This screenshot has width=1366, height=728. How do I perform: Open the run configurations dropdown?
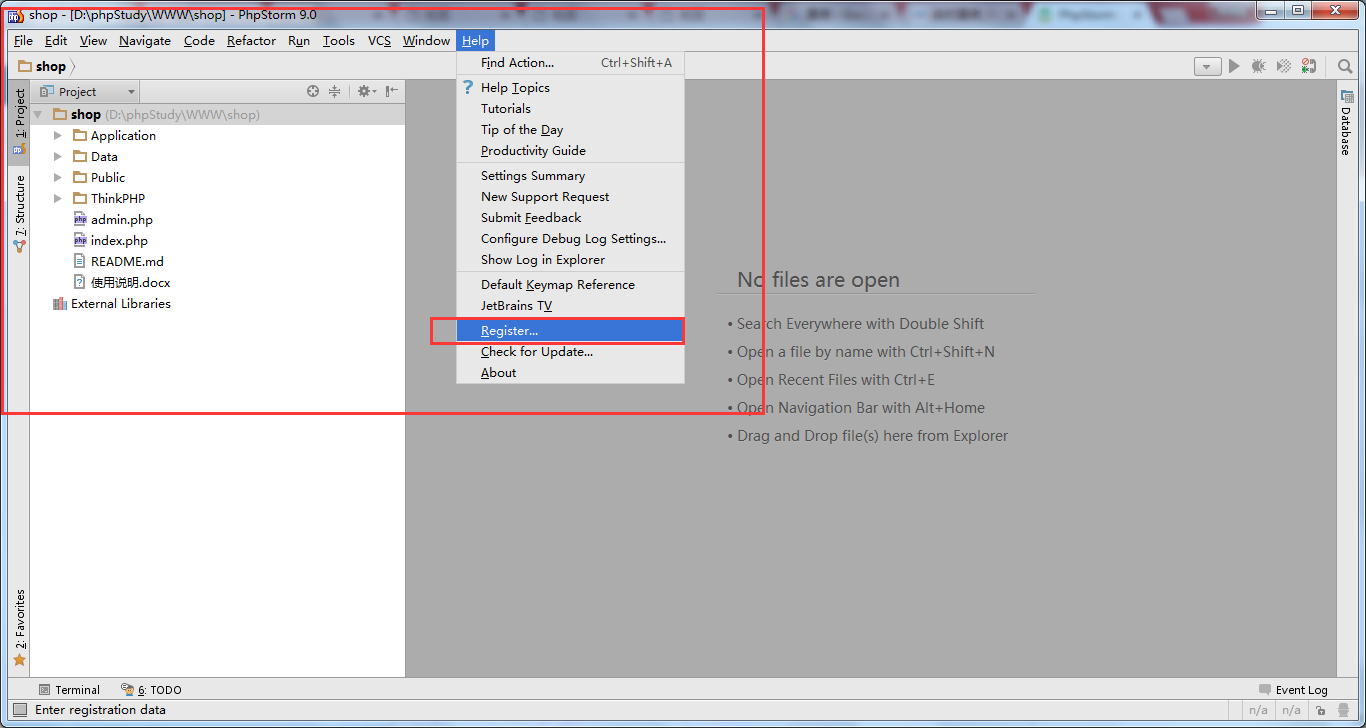point(1207,66)
